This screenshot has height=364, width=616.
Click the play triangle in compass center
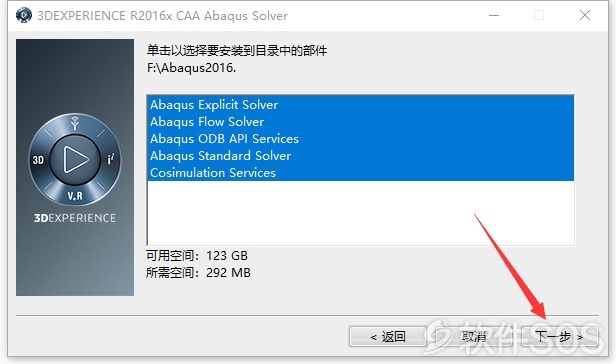(x=75, y=159)
